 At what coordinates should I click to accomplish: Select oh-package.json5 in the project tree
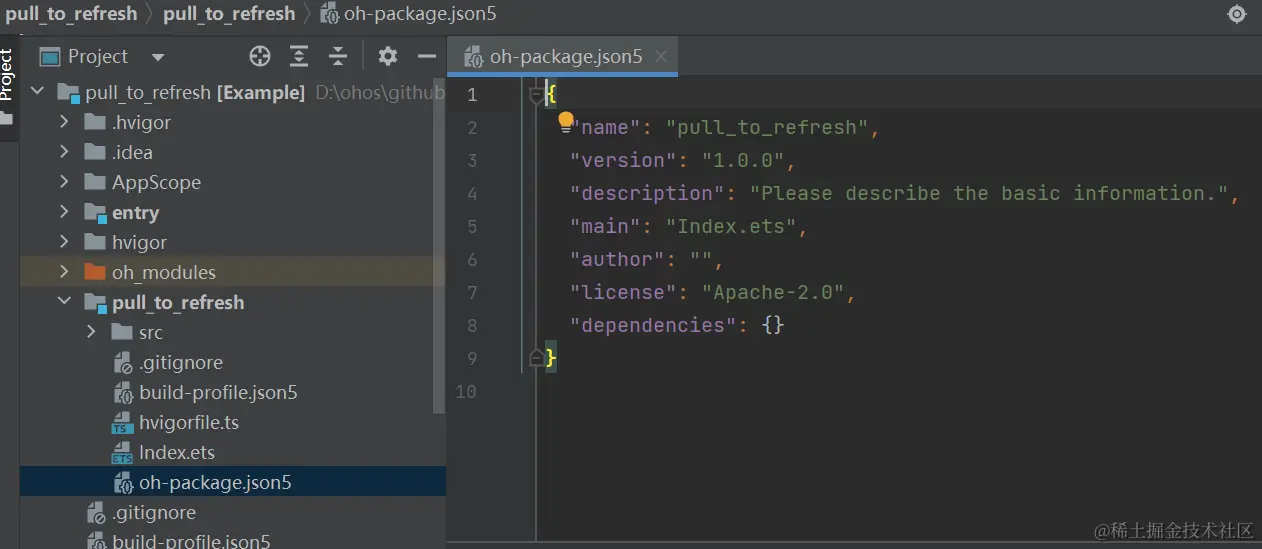(215, 482)
